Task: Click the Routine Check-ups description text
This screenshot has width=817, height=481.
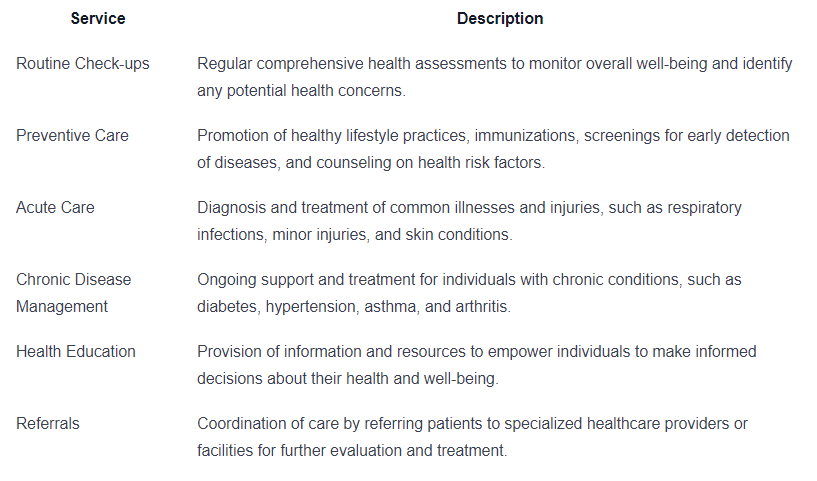Action: click(x=494, y=77)
